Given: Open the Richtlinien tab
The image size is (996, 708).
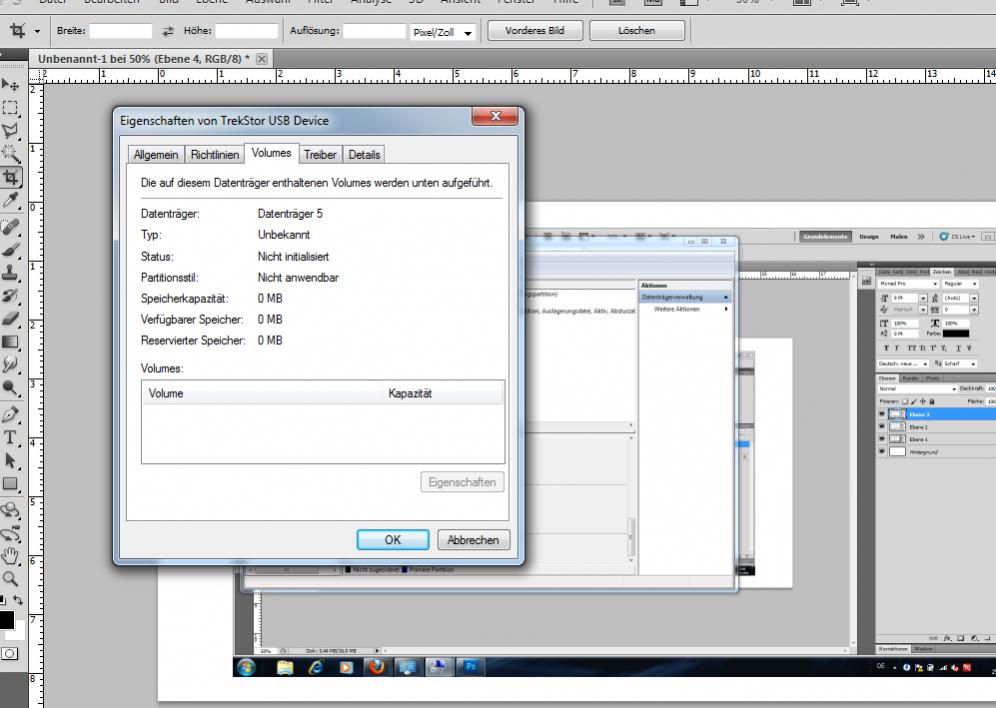Looking at the screenshot, I should click(215, 155).
